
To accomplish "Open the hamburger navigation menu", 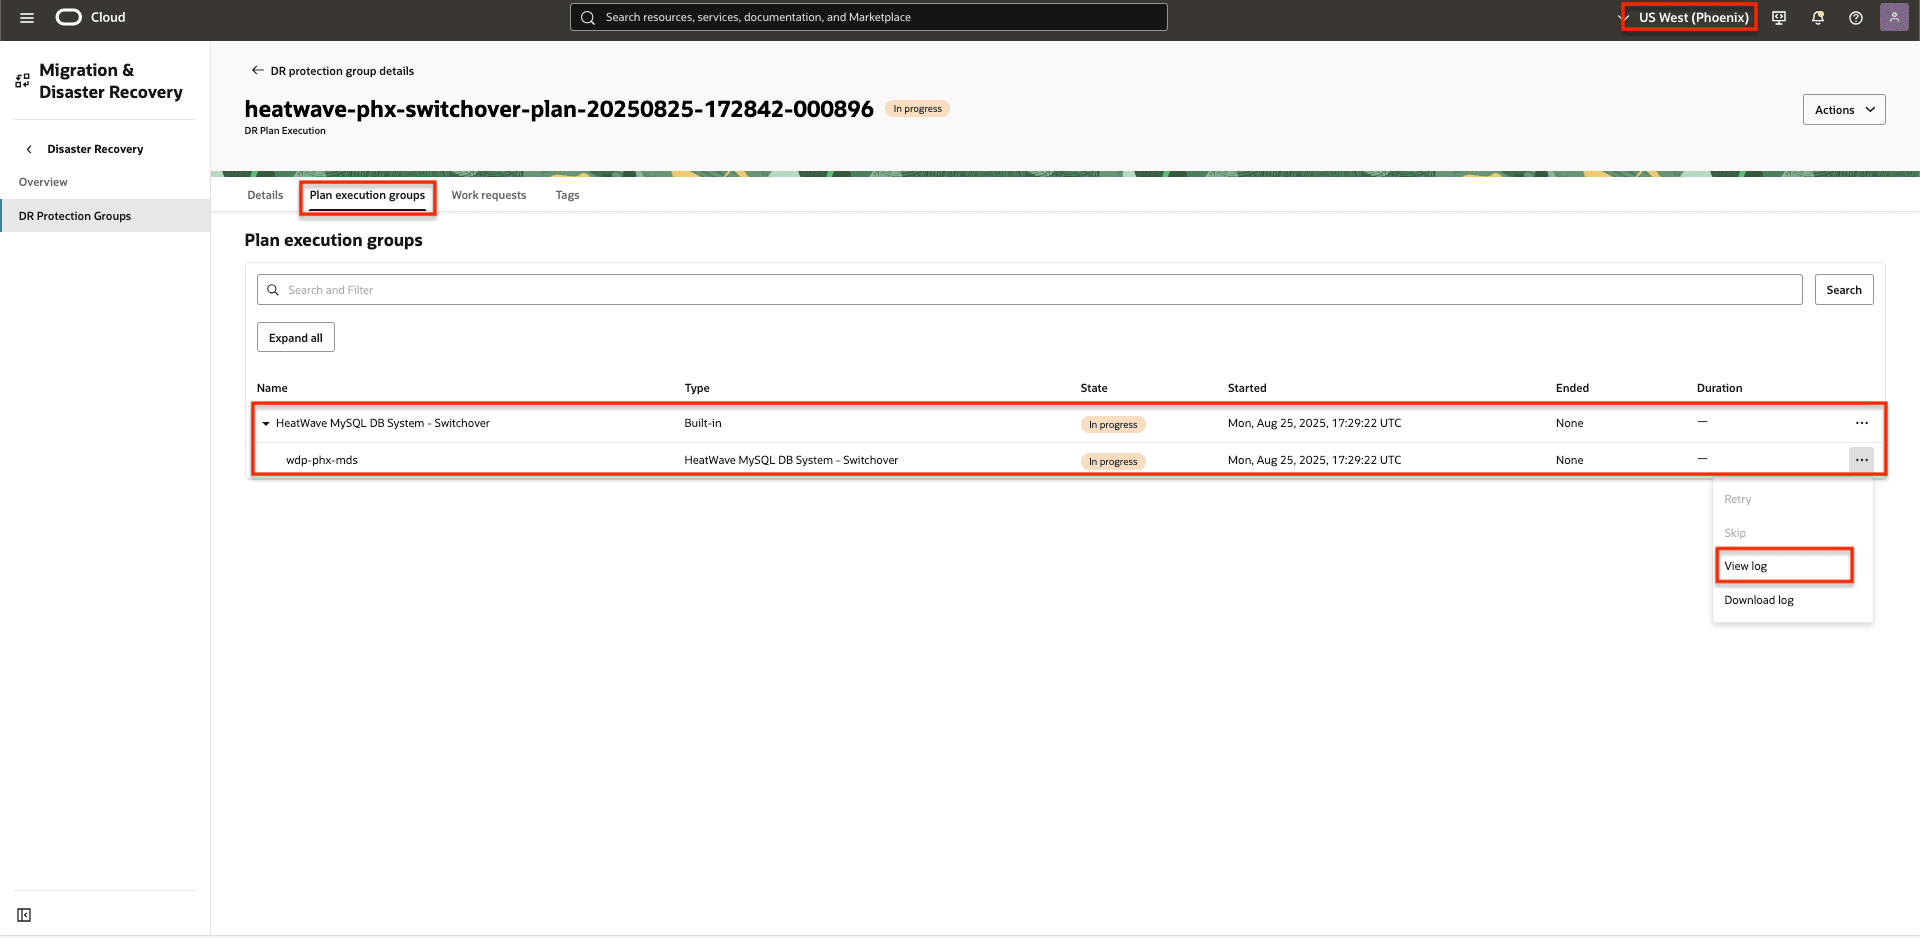I will pos(27,18).
